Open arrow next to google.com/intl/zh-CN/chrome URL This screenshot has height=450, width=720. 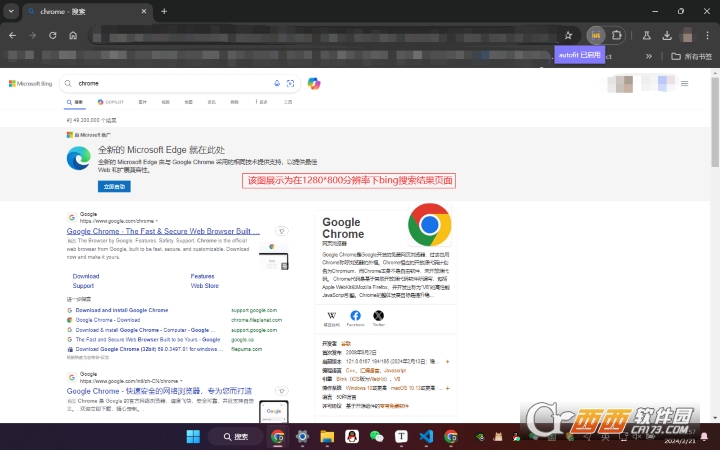[181, 381]
